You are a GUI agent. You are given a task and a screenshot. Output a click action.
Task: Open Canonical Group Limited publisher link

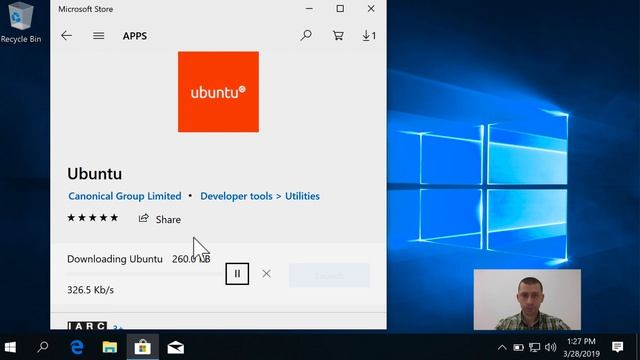pos(124,196)
